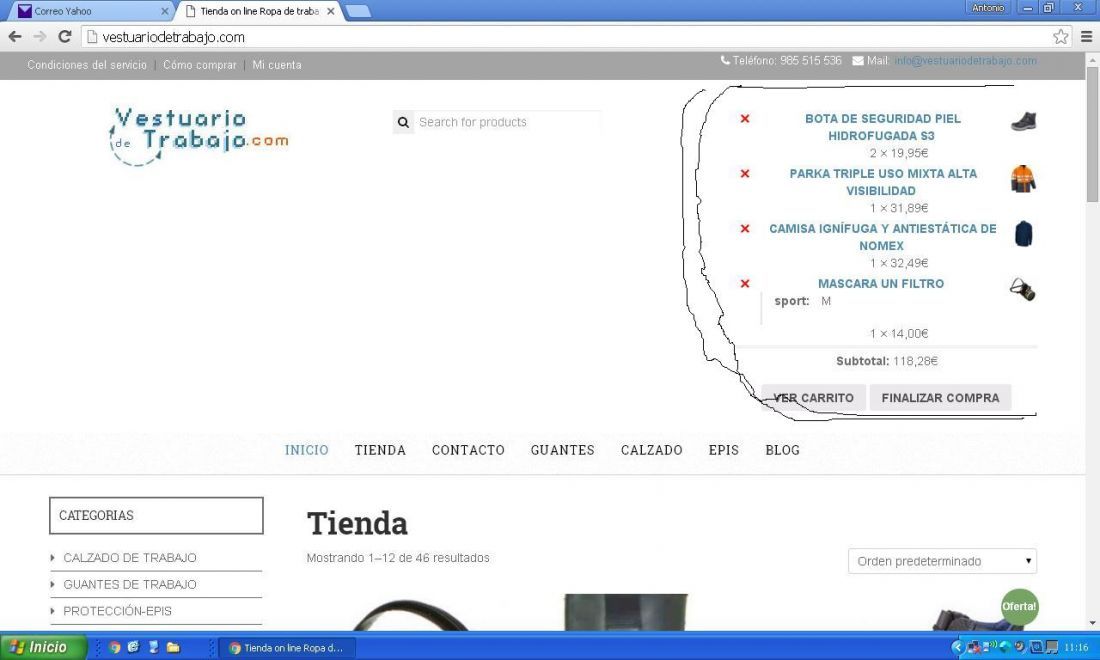Open the folder icon in quick launch
The height and width of the screenshot is (660, 1100).
tap(173, 647)
